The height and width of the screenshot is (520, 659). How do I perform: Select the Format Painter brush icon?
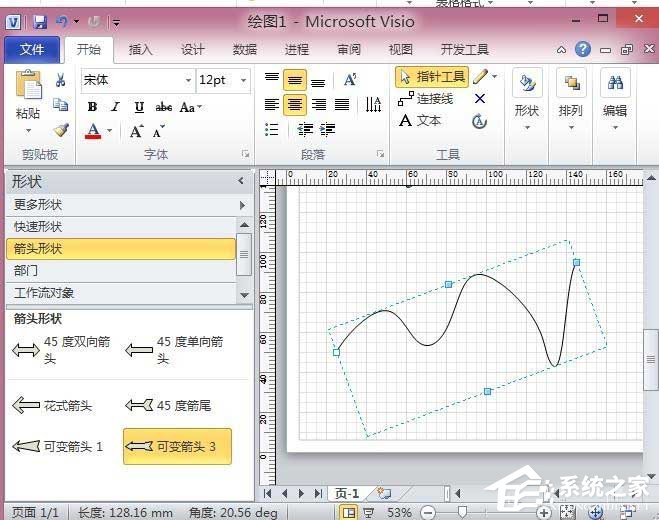click(61, 130)
